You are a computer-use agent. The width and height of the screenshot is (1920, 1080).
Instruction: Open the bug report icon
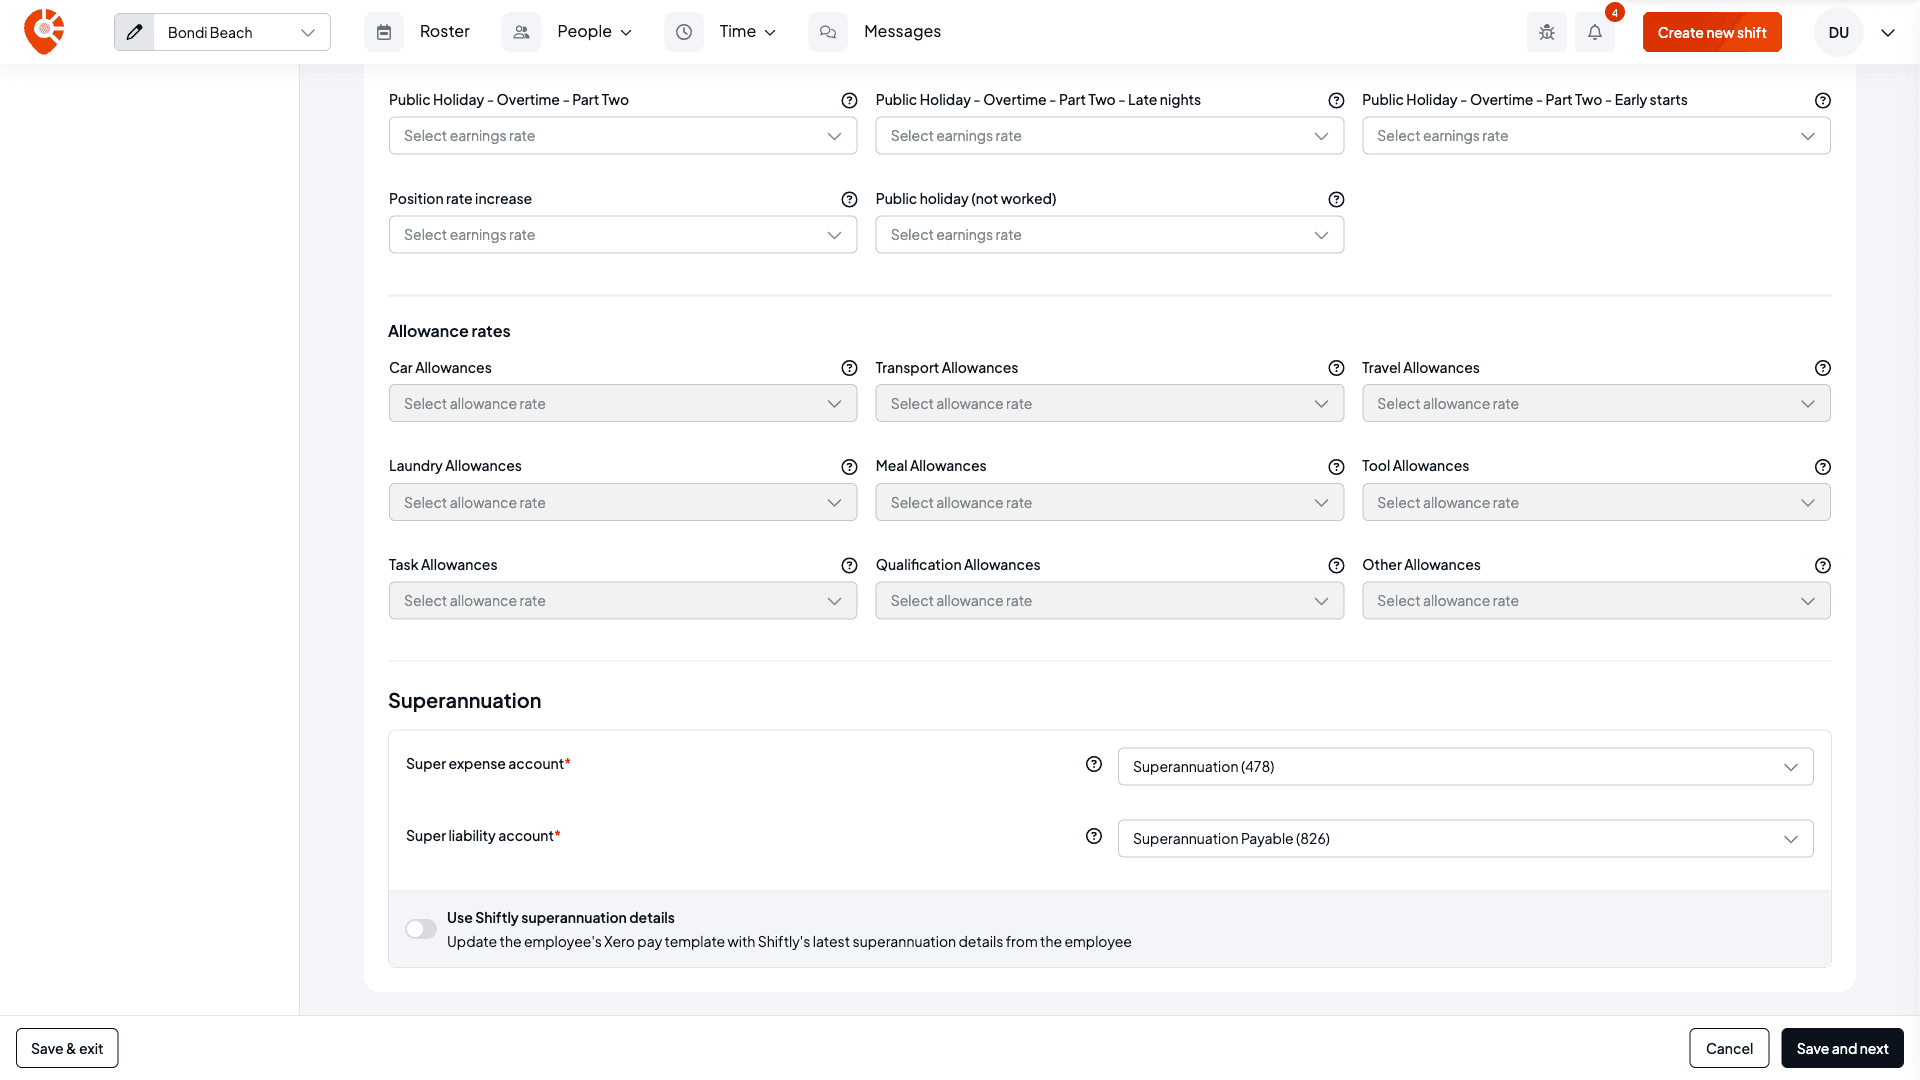1547,32
